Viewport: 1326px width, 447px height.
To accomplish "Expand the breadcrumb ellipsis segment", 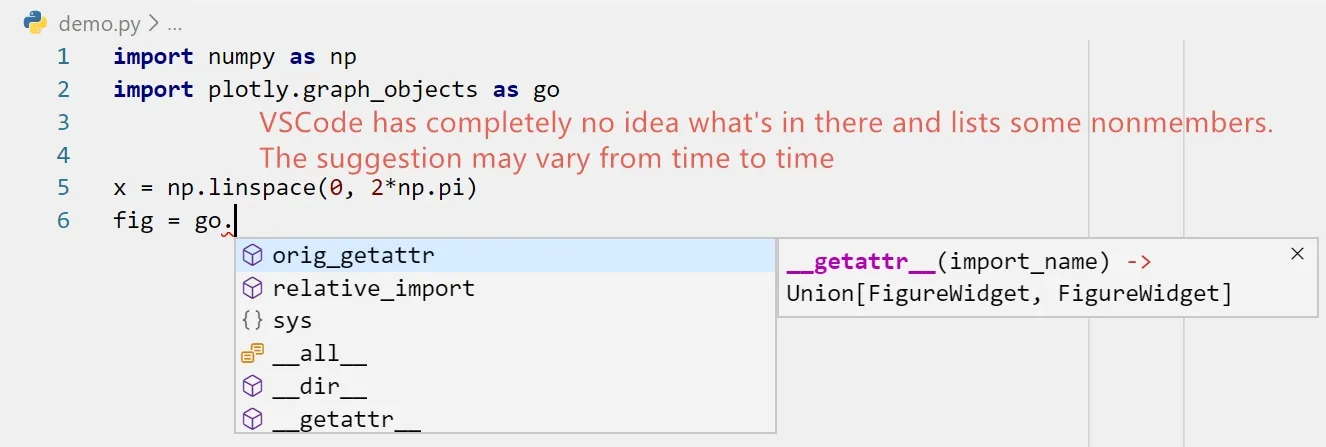I will [174, 22].
